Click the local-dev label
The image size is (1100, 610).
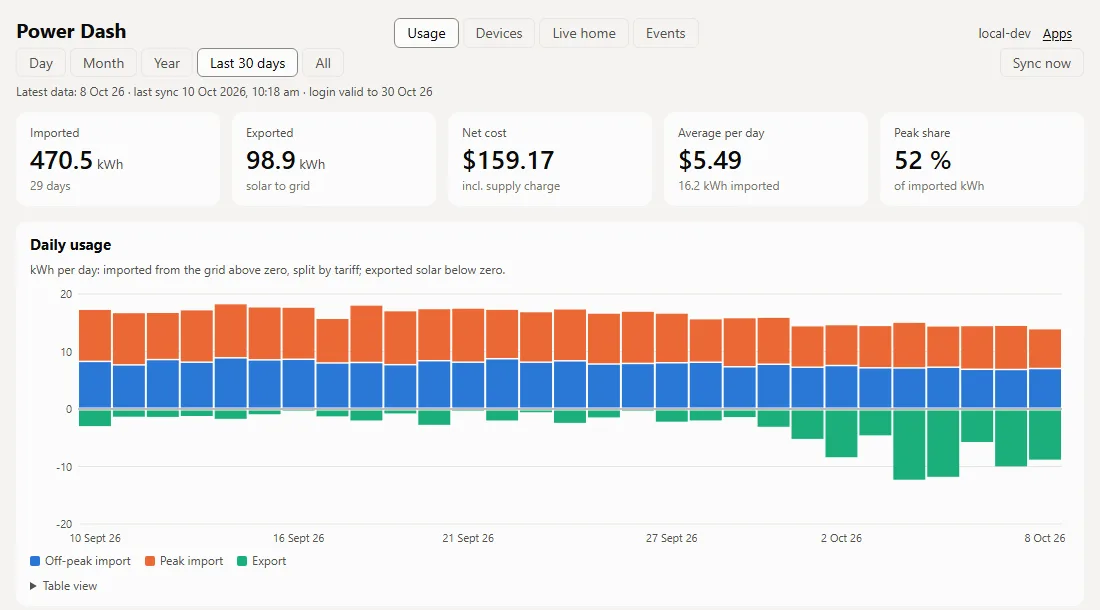tap(1004, 34)
